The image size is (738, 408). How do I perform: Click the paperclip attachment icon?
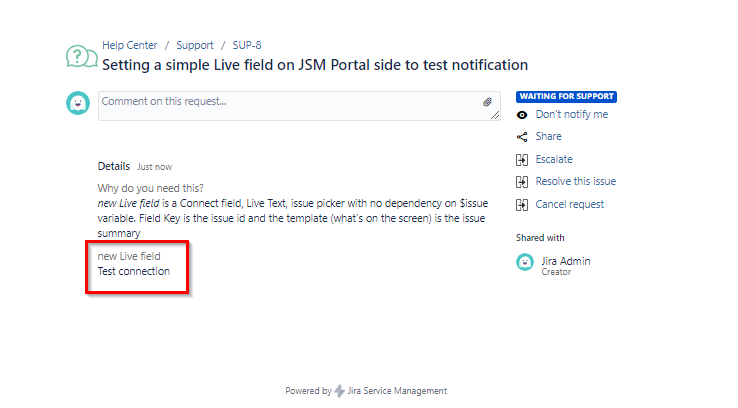pos(488,102)
